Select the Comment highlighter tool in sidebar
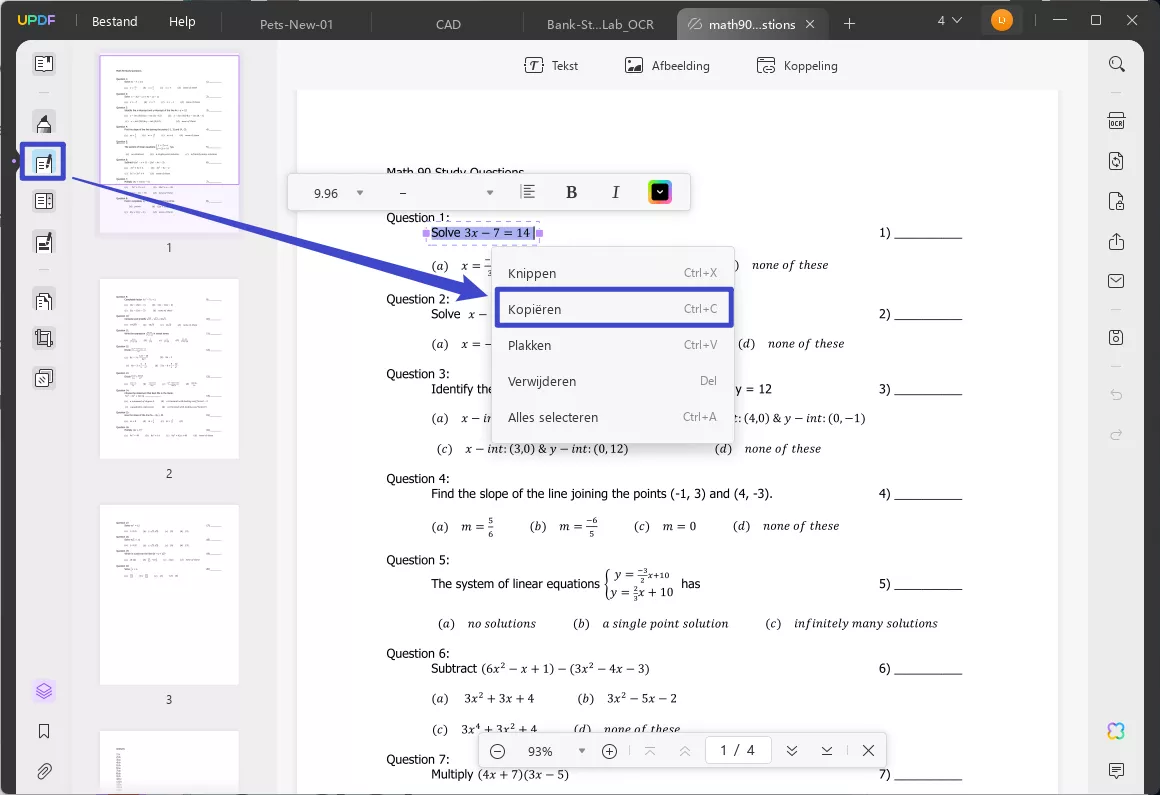The height and width of the screenshot is (795, 1160). tap(44, 123)
